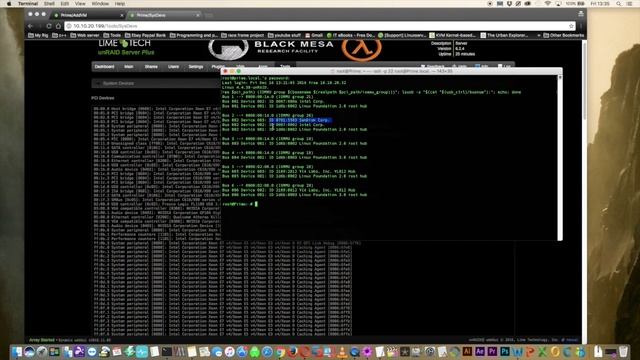Viewport: 640px width, 360px height.
Task: Click the browser back arrow
Action: click(x=31, y=26)
